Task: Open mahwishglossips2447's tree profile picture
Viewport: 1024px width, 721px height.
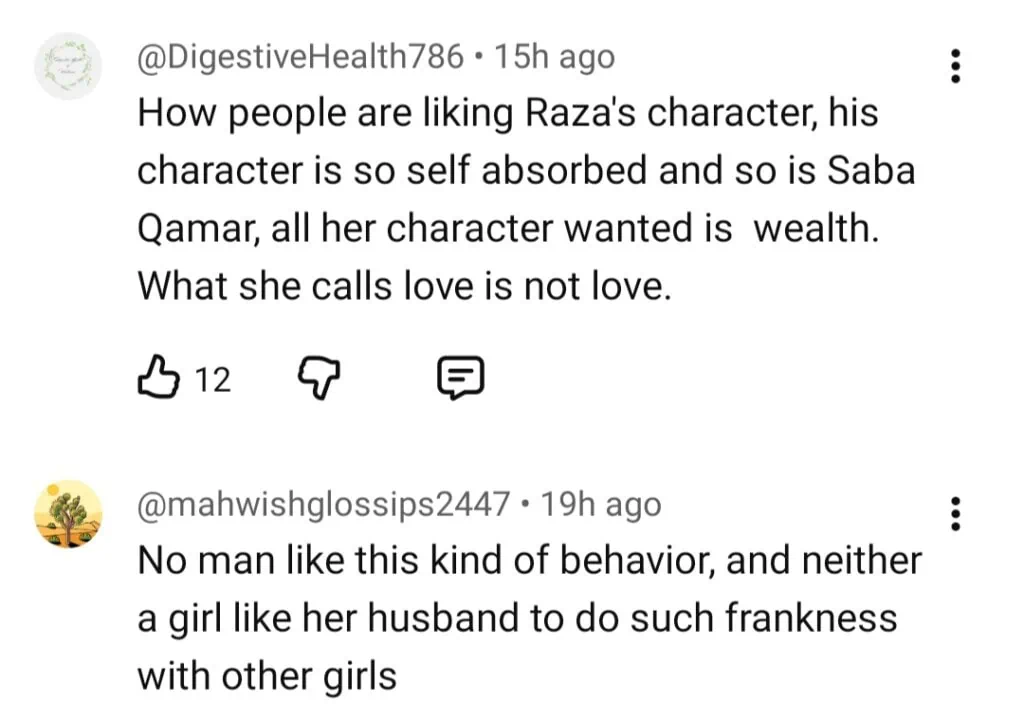Action: coord(68,513)
